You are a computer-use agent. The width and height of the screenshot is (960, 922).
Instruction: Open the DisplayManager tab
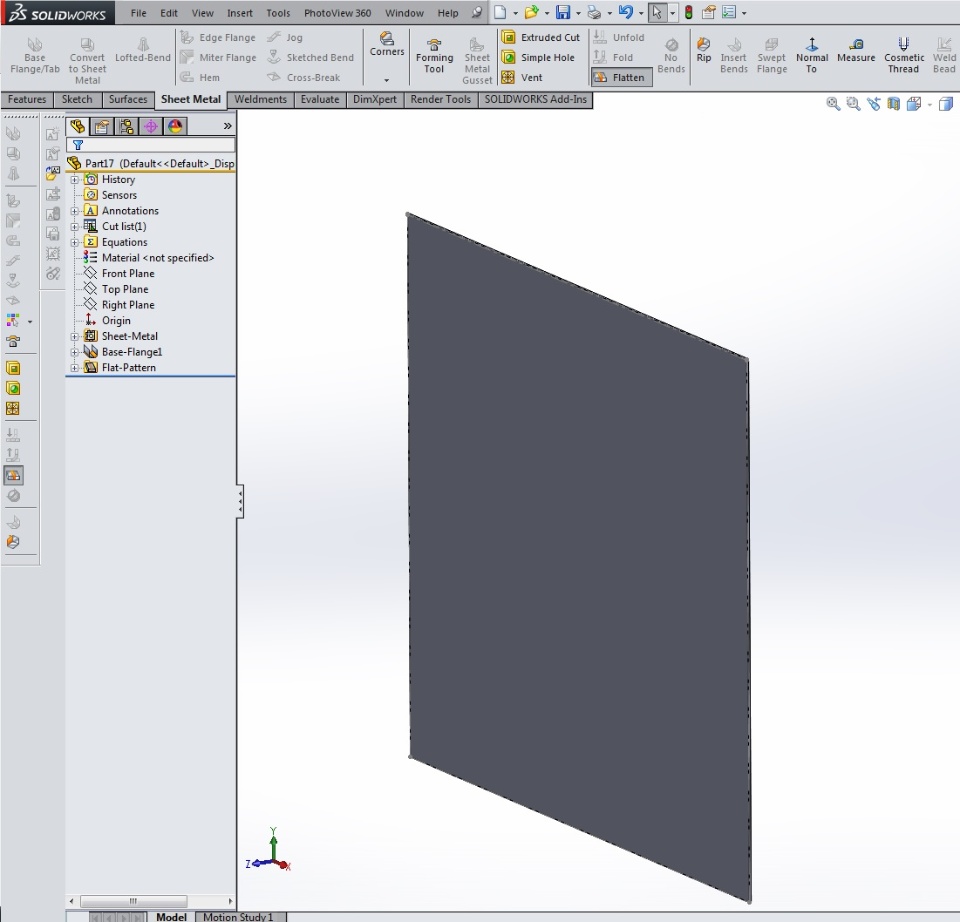[x=175, y=127]
